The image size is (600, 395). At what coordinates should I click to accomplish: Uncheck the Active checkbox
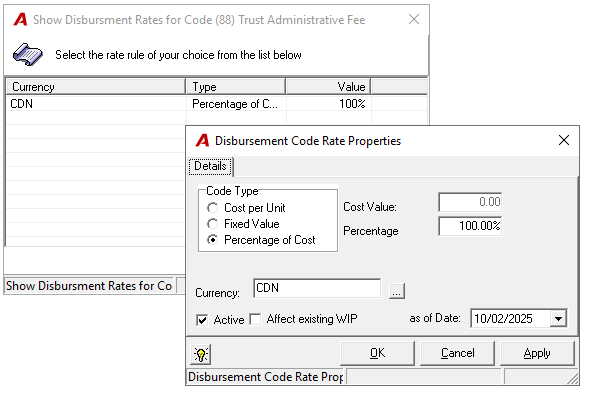pyautogui.click(x=202, y=320)
